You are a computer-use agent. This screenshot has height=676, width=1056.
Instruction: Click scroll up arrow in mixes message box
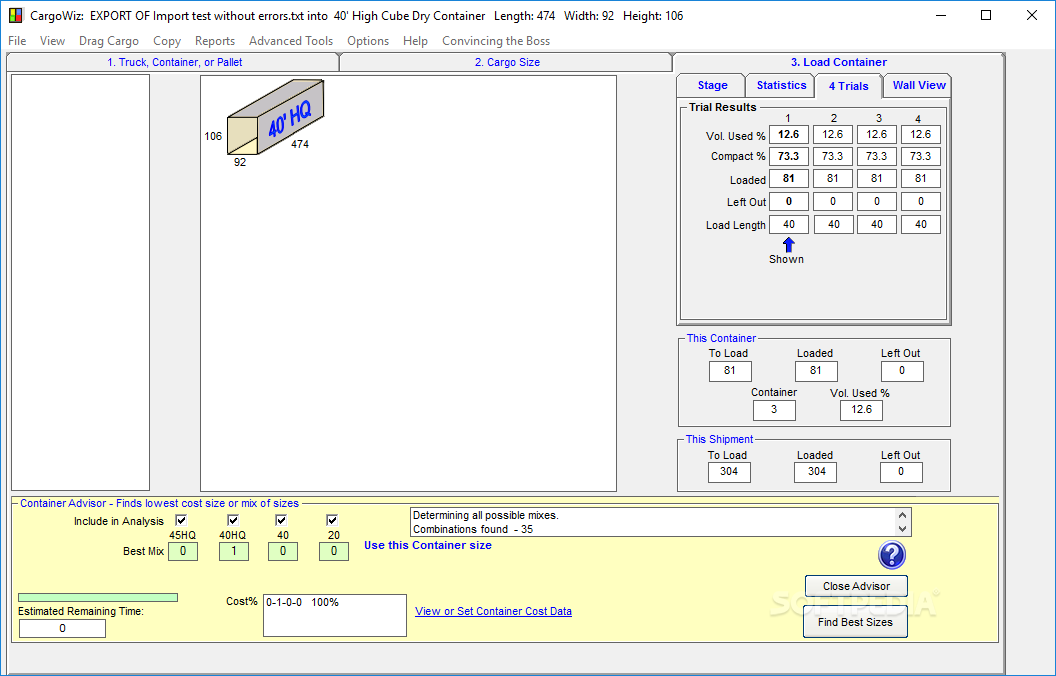[902, 516]
